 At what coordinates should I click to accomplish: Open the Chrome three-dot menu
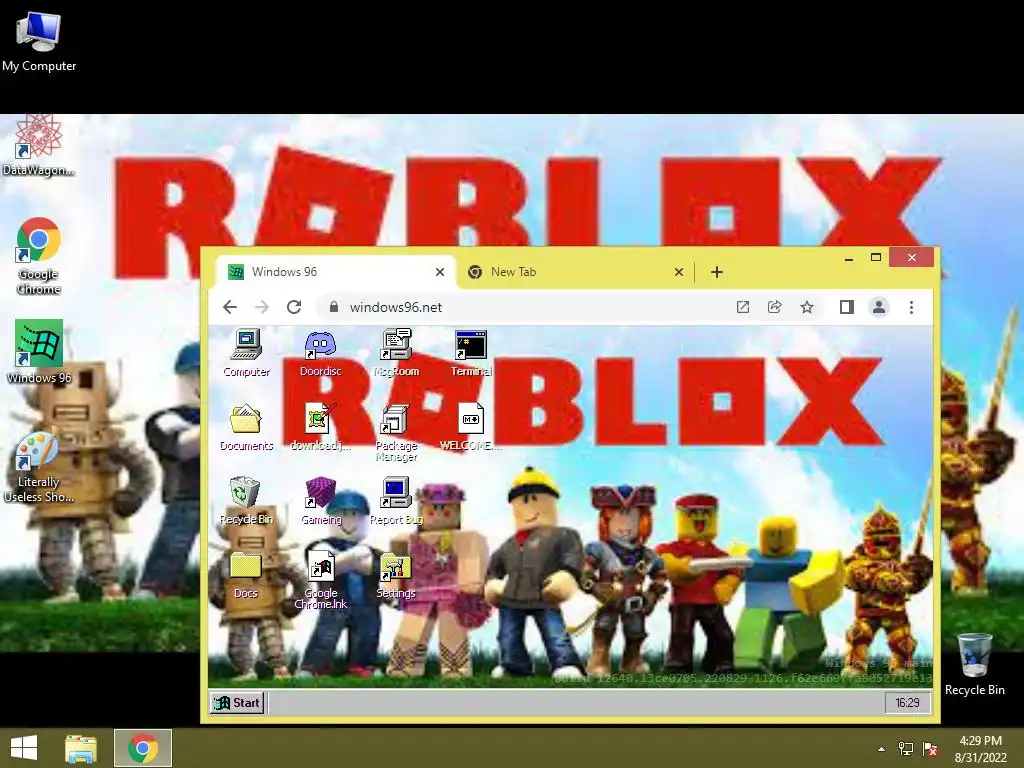click(912, 307)
